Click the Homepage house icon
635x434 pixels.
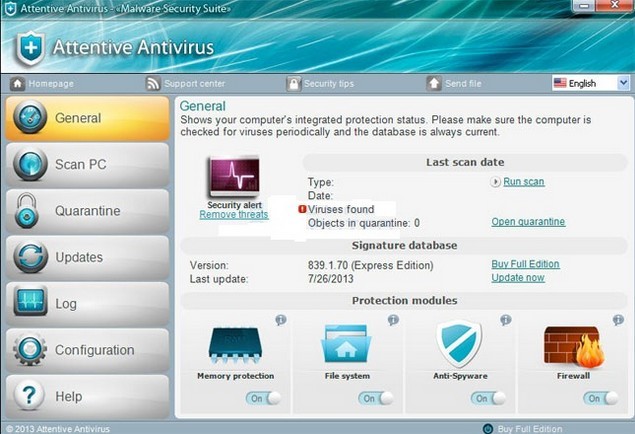(x=17, y=84)
